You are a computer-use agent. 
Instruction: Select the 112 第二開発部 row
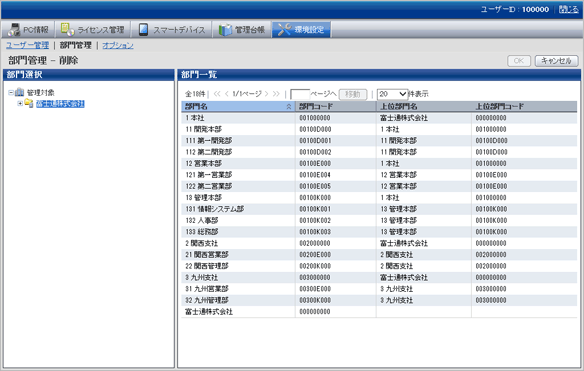point(379,152)
